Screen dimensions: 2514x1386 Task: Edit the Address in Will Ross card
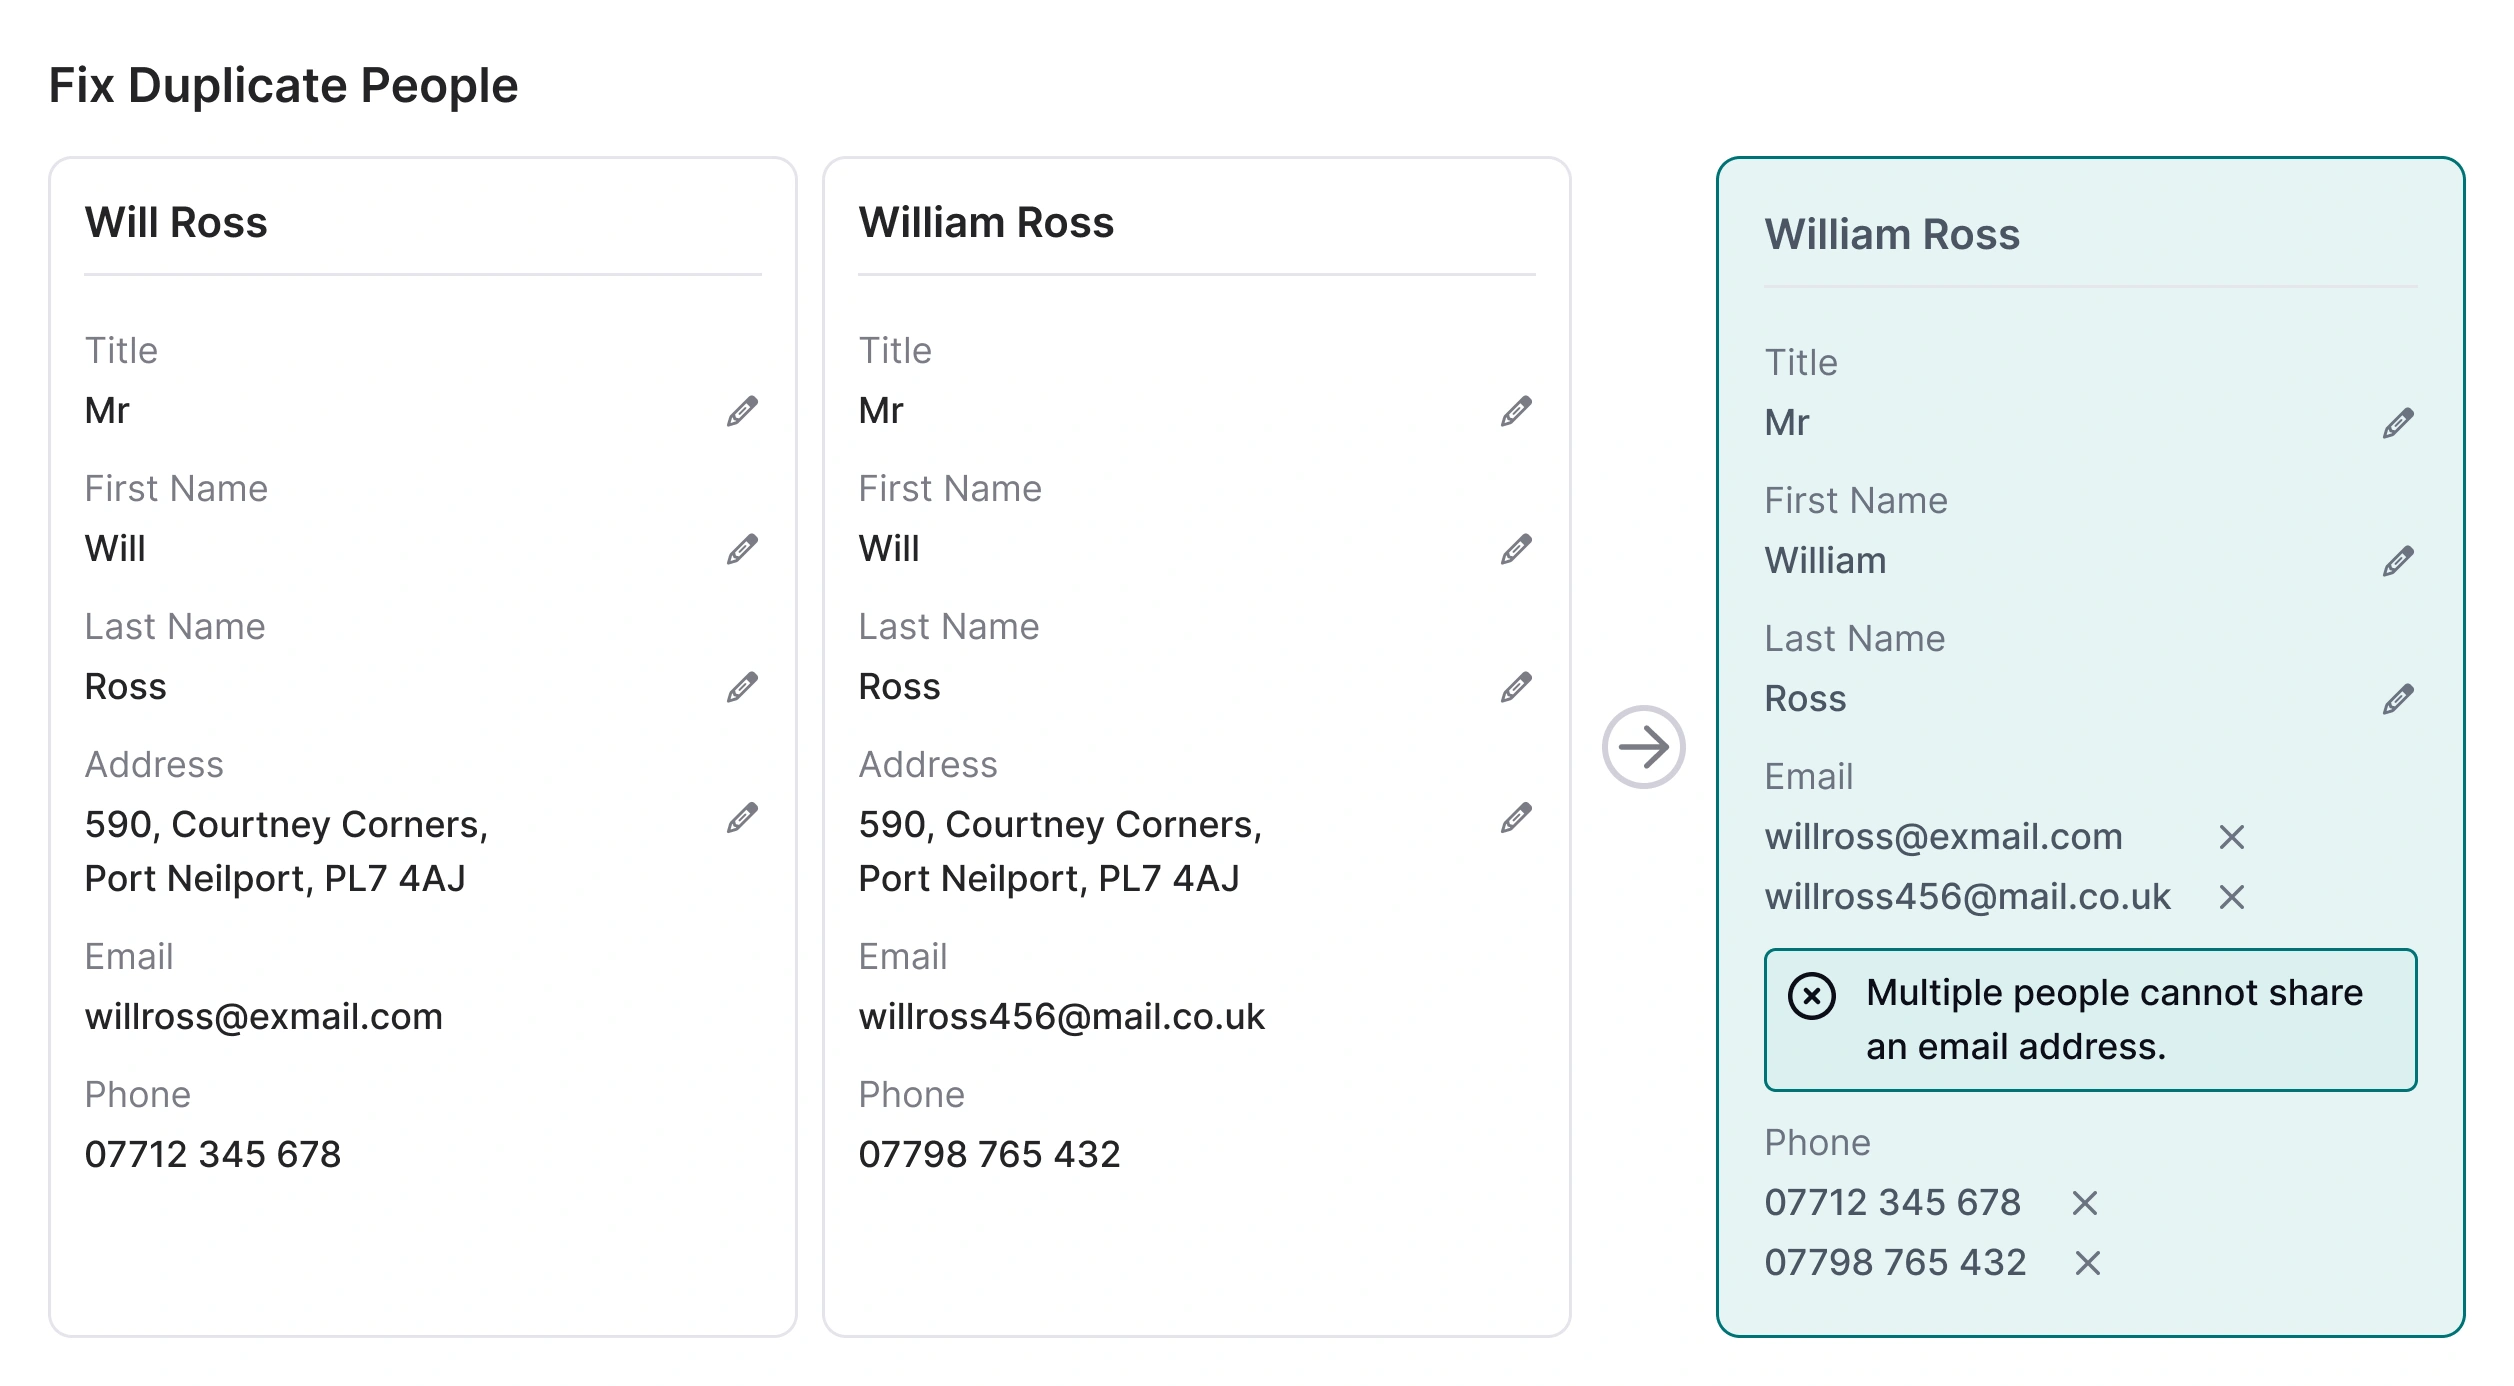click(742, 818)
